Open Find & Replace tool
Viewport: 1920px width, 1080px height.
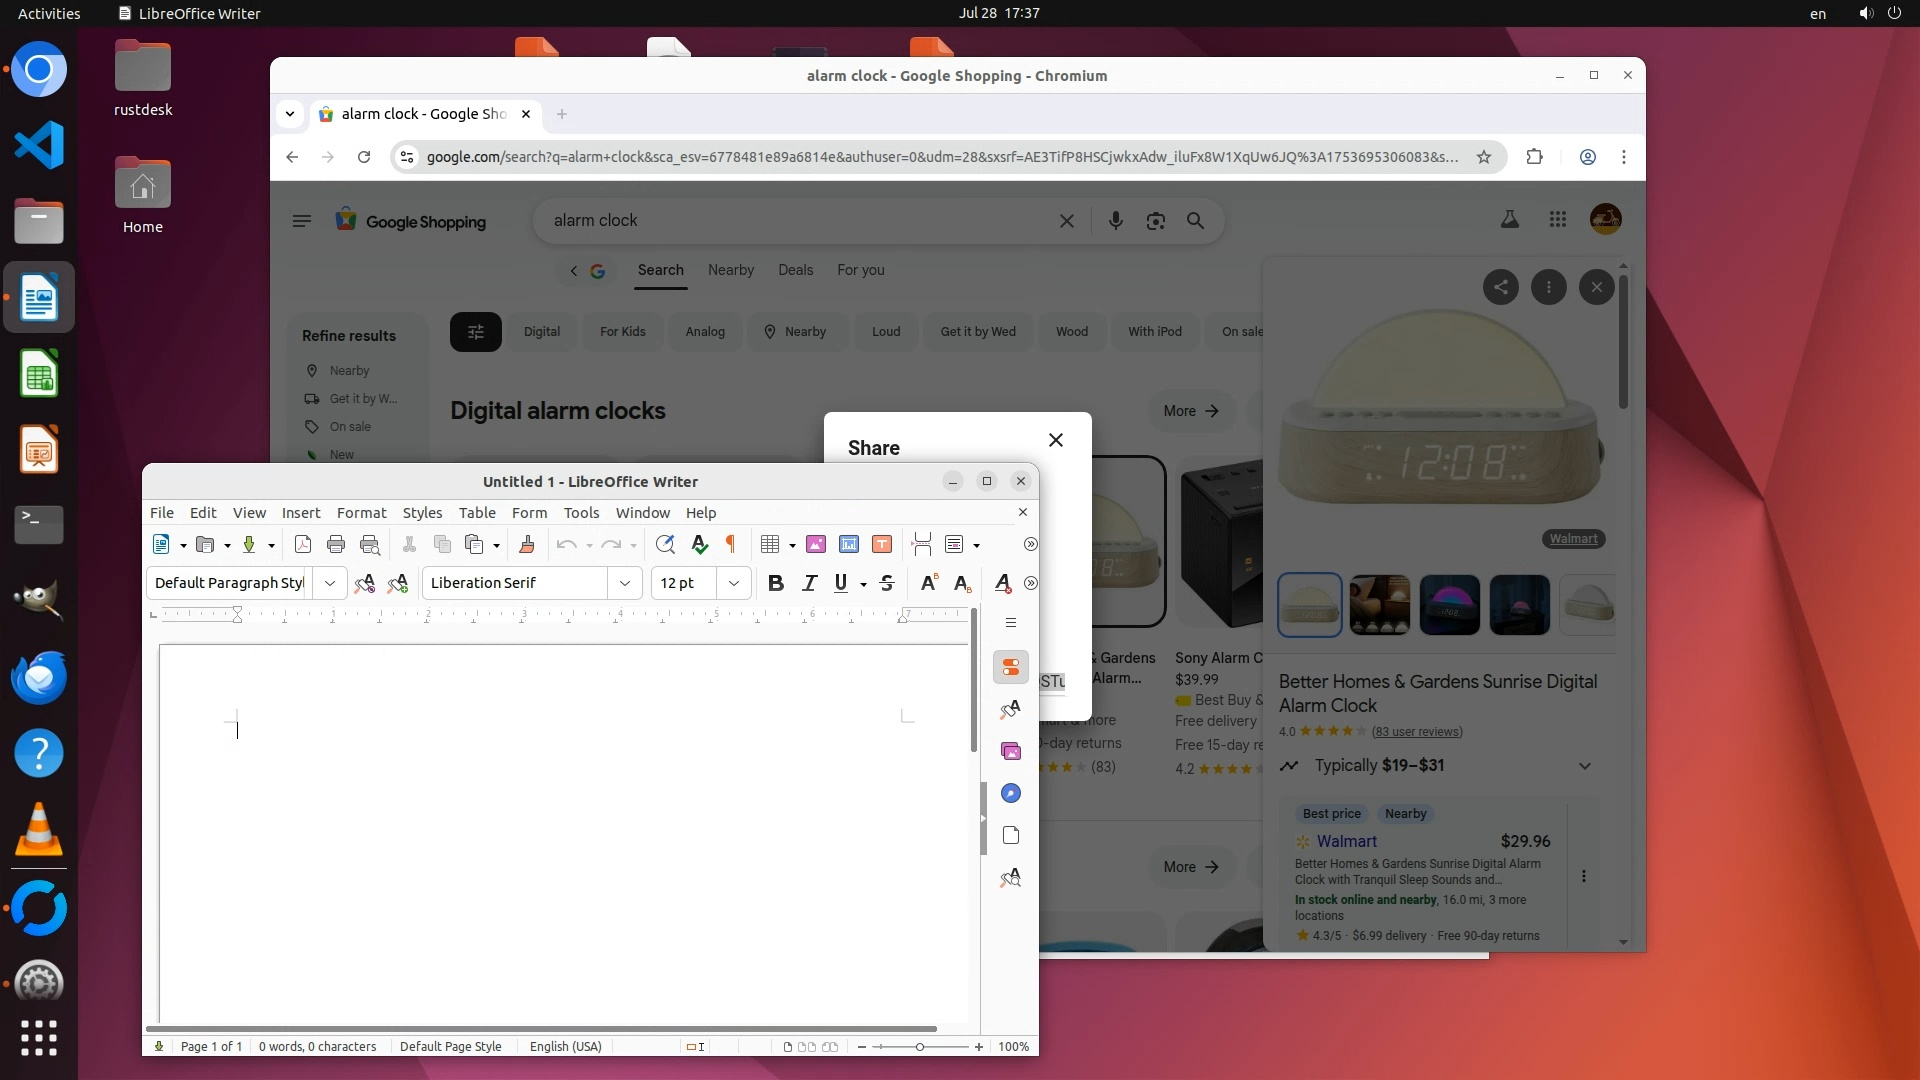(x=665, y=544)
